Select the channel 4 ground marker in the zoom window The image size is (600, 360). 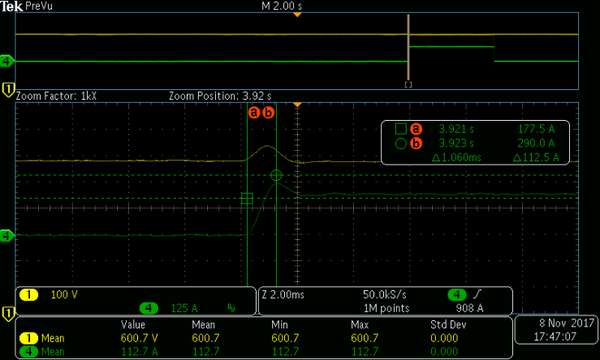7,235
